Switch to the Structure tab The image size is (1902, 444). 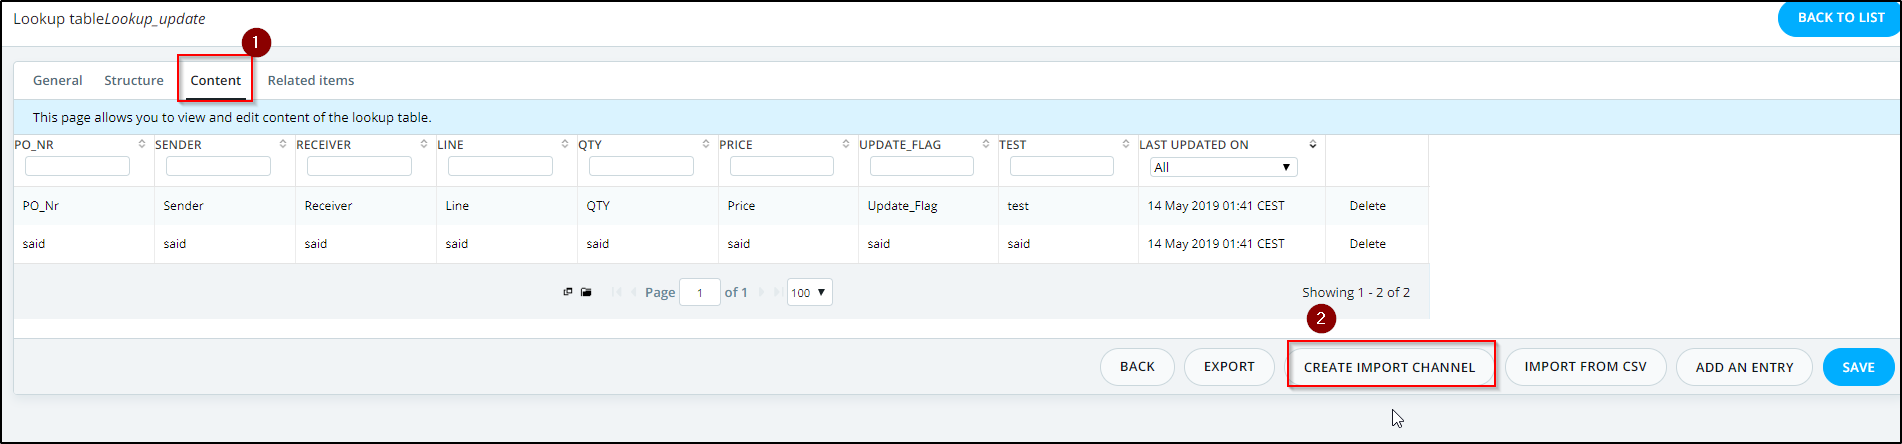click(x=134, y=80)
